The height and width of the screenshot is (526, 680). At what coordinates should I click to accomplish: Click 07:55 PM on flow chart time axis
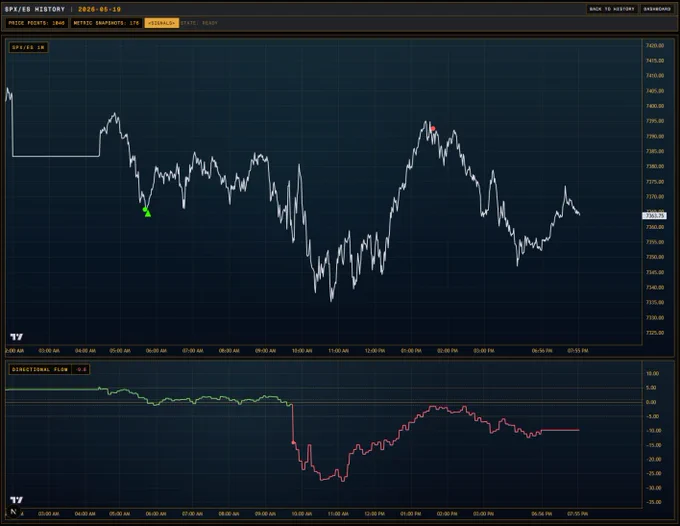coord(578,513)
